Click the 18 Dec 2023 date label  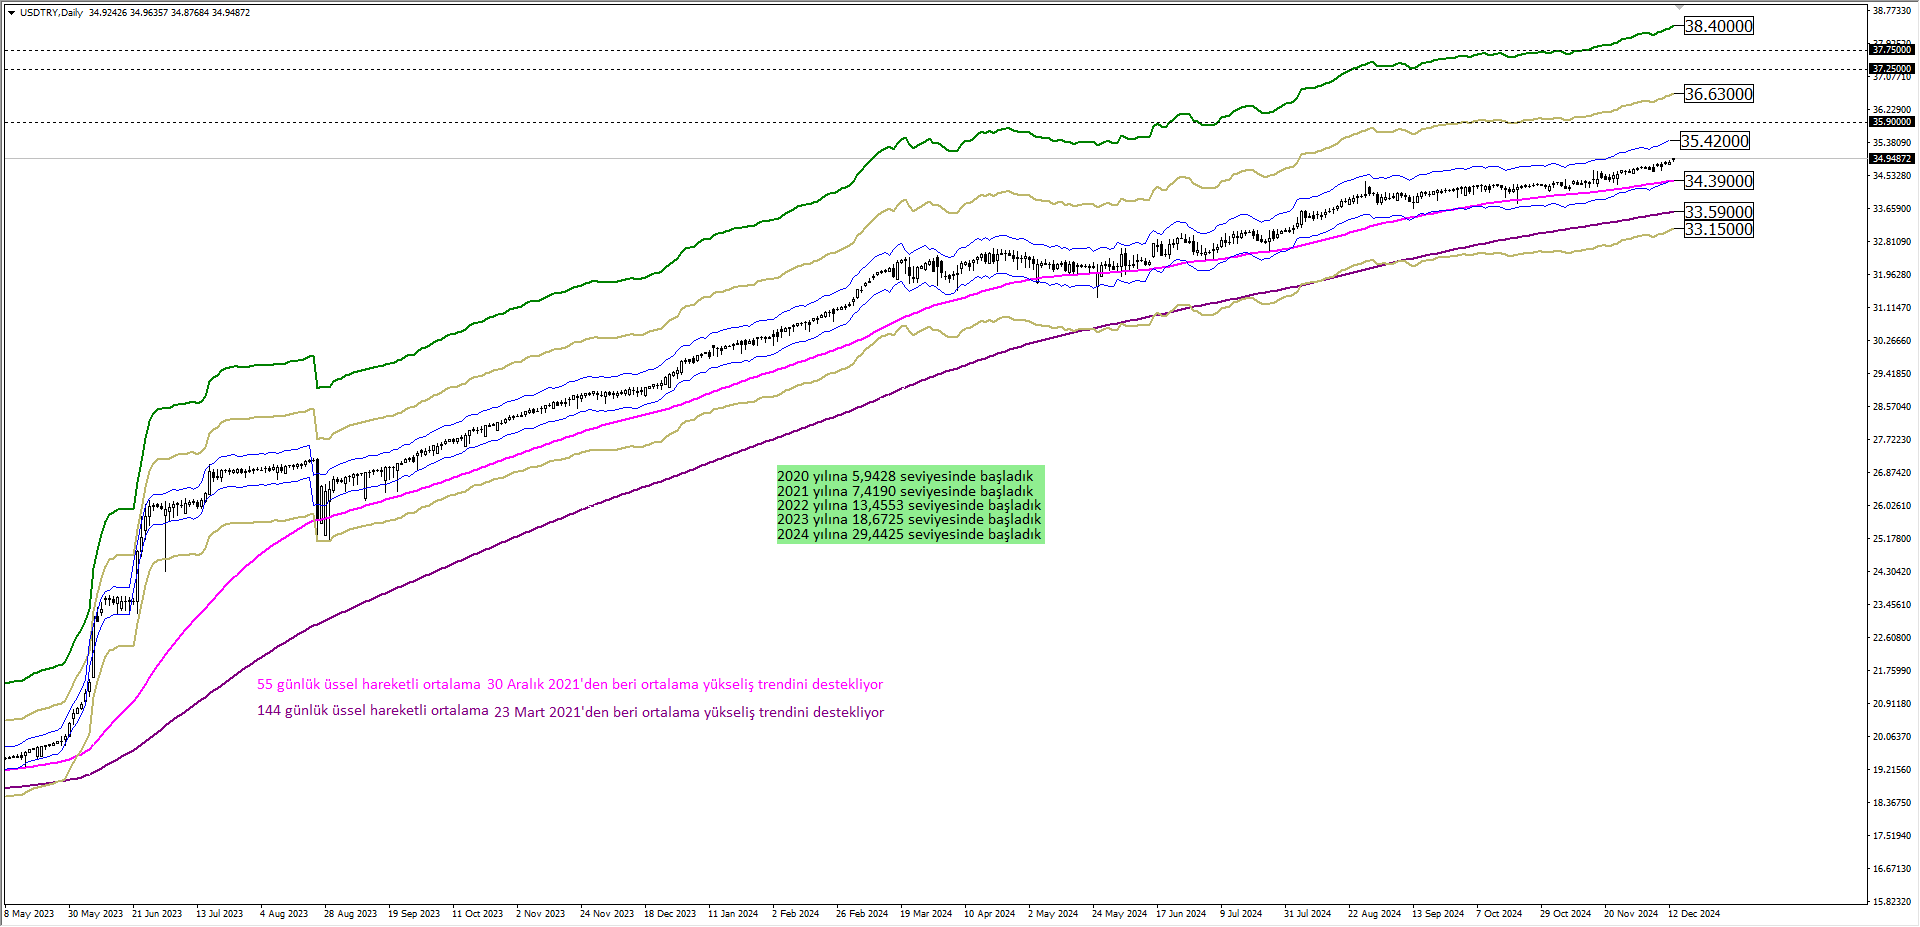(670, 914)
